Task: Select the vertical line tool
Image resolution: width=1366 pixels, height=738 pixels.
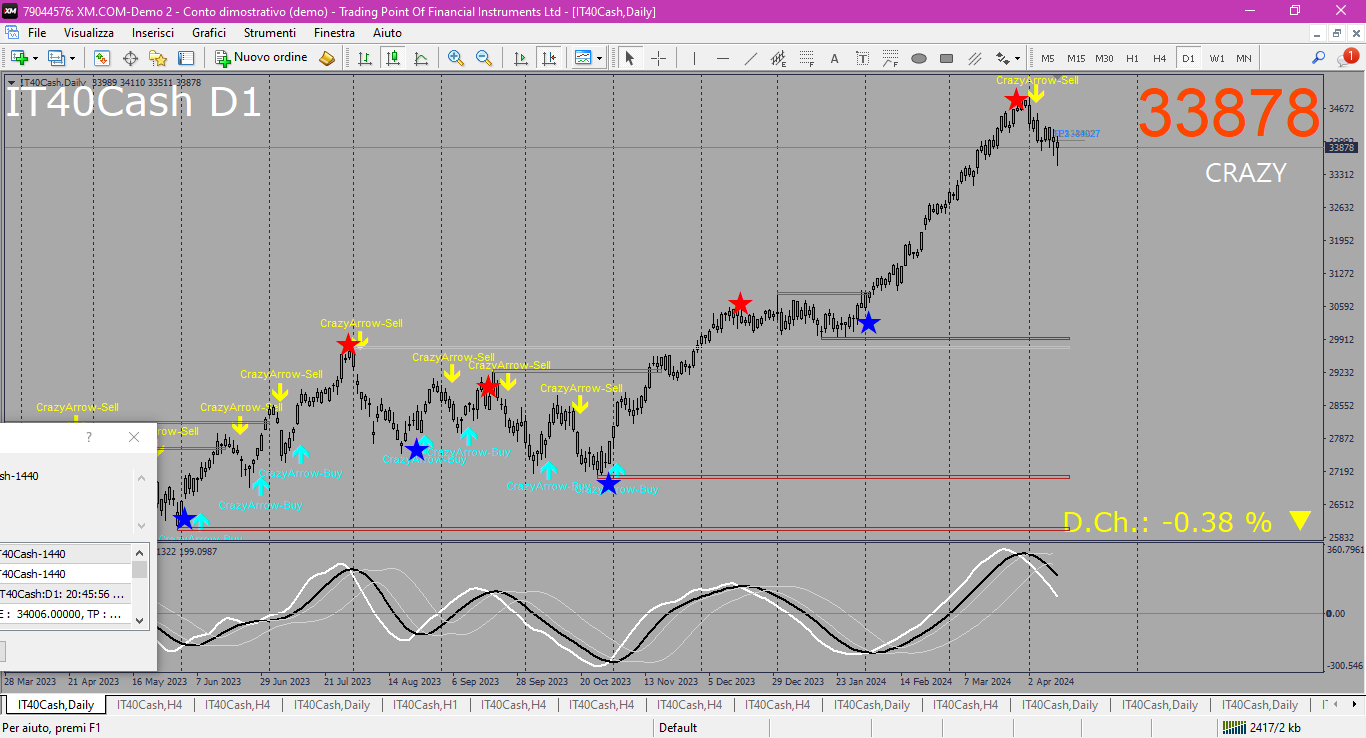Action: point(694,58)
